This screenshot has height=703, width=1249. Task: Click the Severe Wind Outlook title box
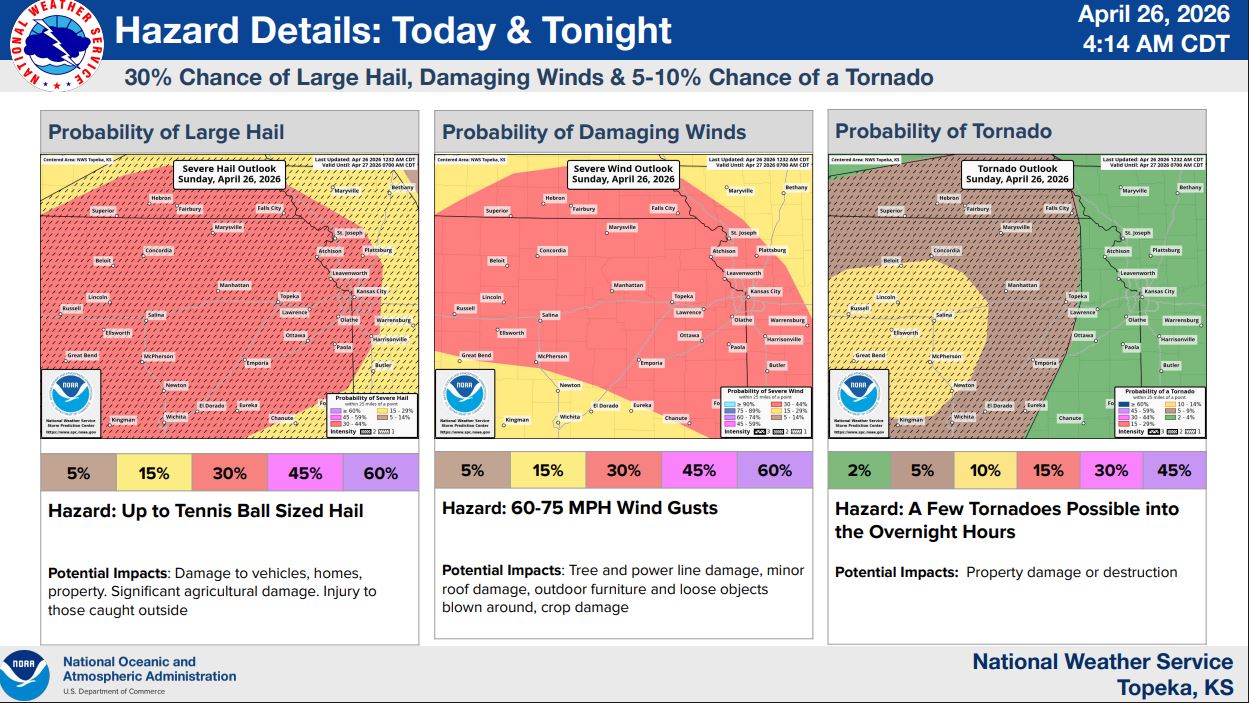point(623,174)
